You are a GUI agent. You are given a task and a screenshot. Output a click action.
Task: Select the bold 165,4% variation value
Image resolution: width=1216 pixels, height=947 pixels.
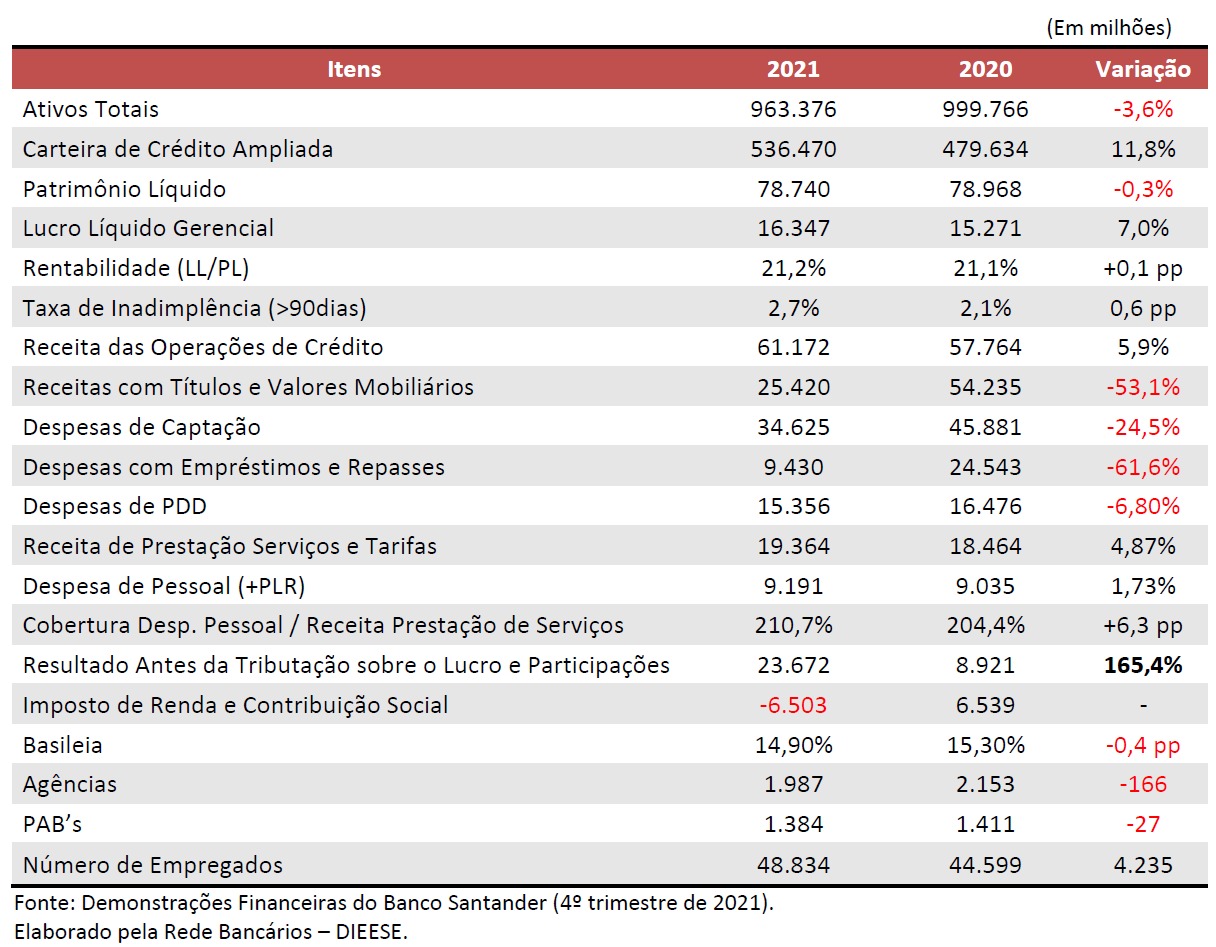click(x=1143, y=665)
